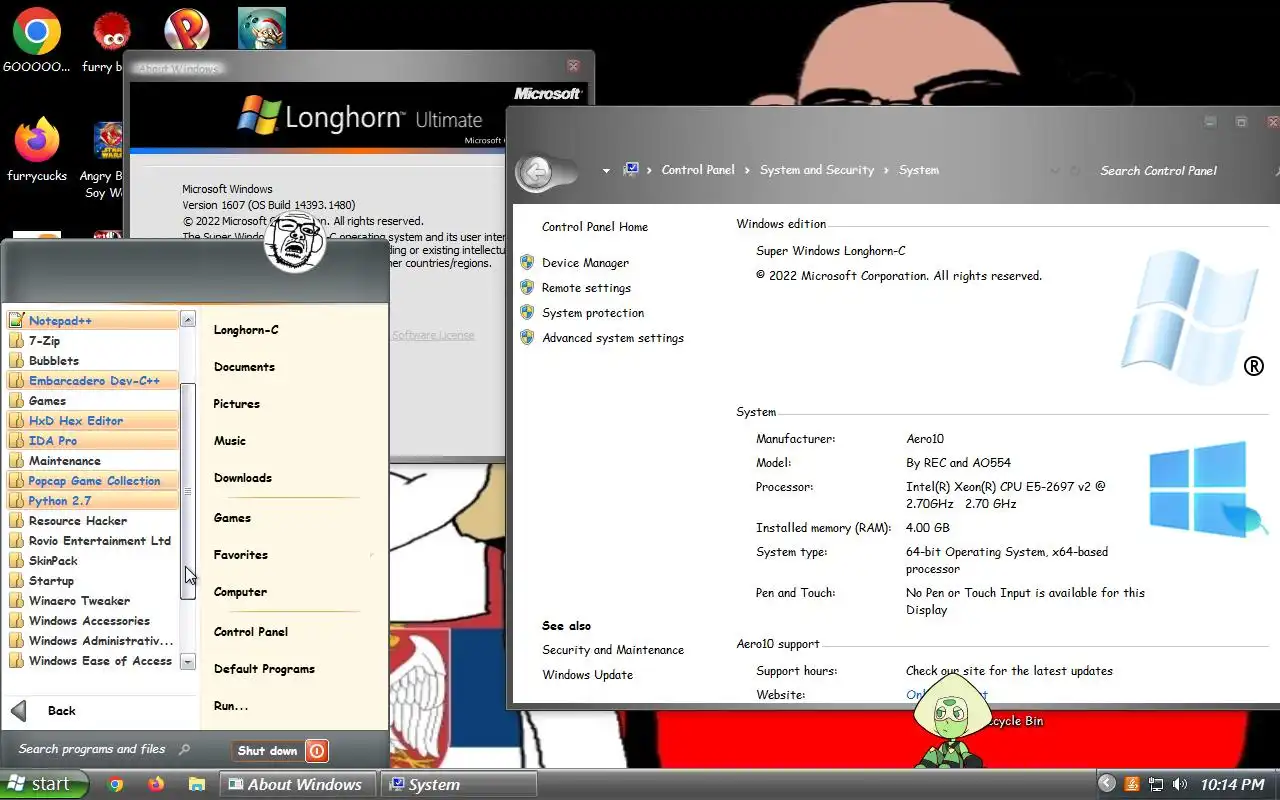
Task: Open Python 2.7 folder
Action: coord(92,500)
